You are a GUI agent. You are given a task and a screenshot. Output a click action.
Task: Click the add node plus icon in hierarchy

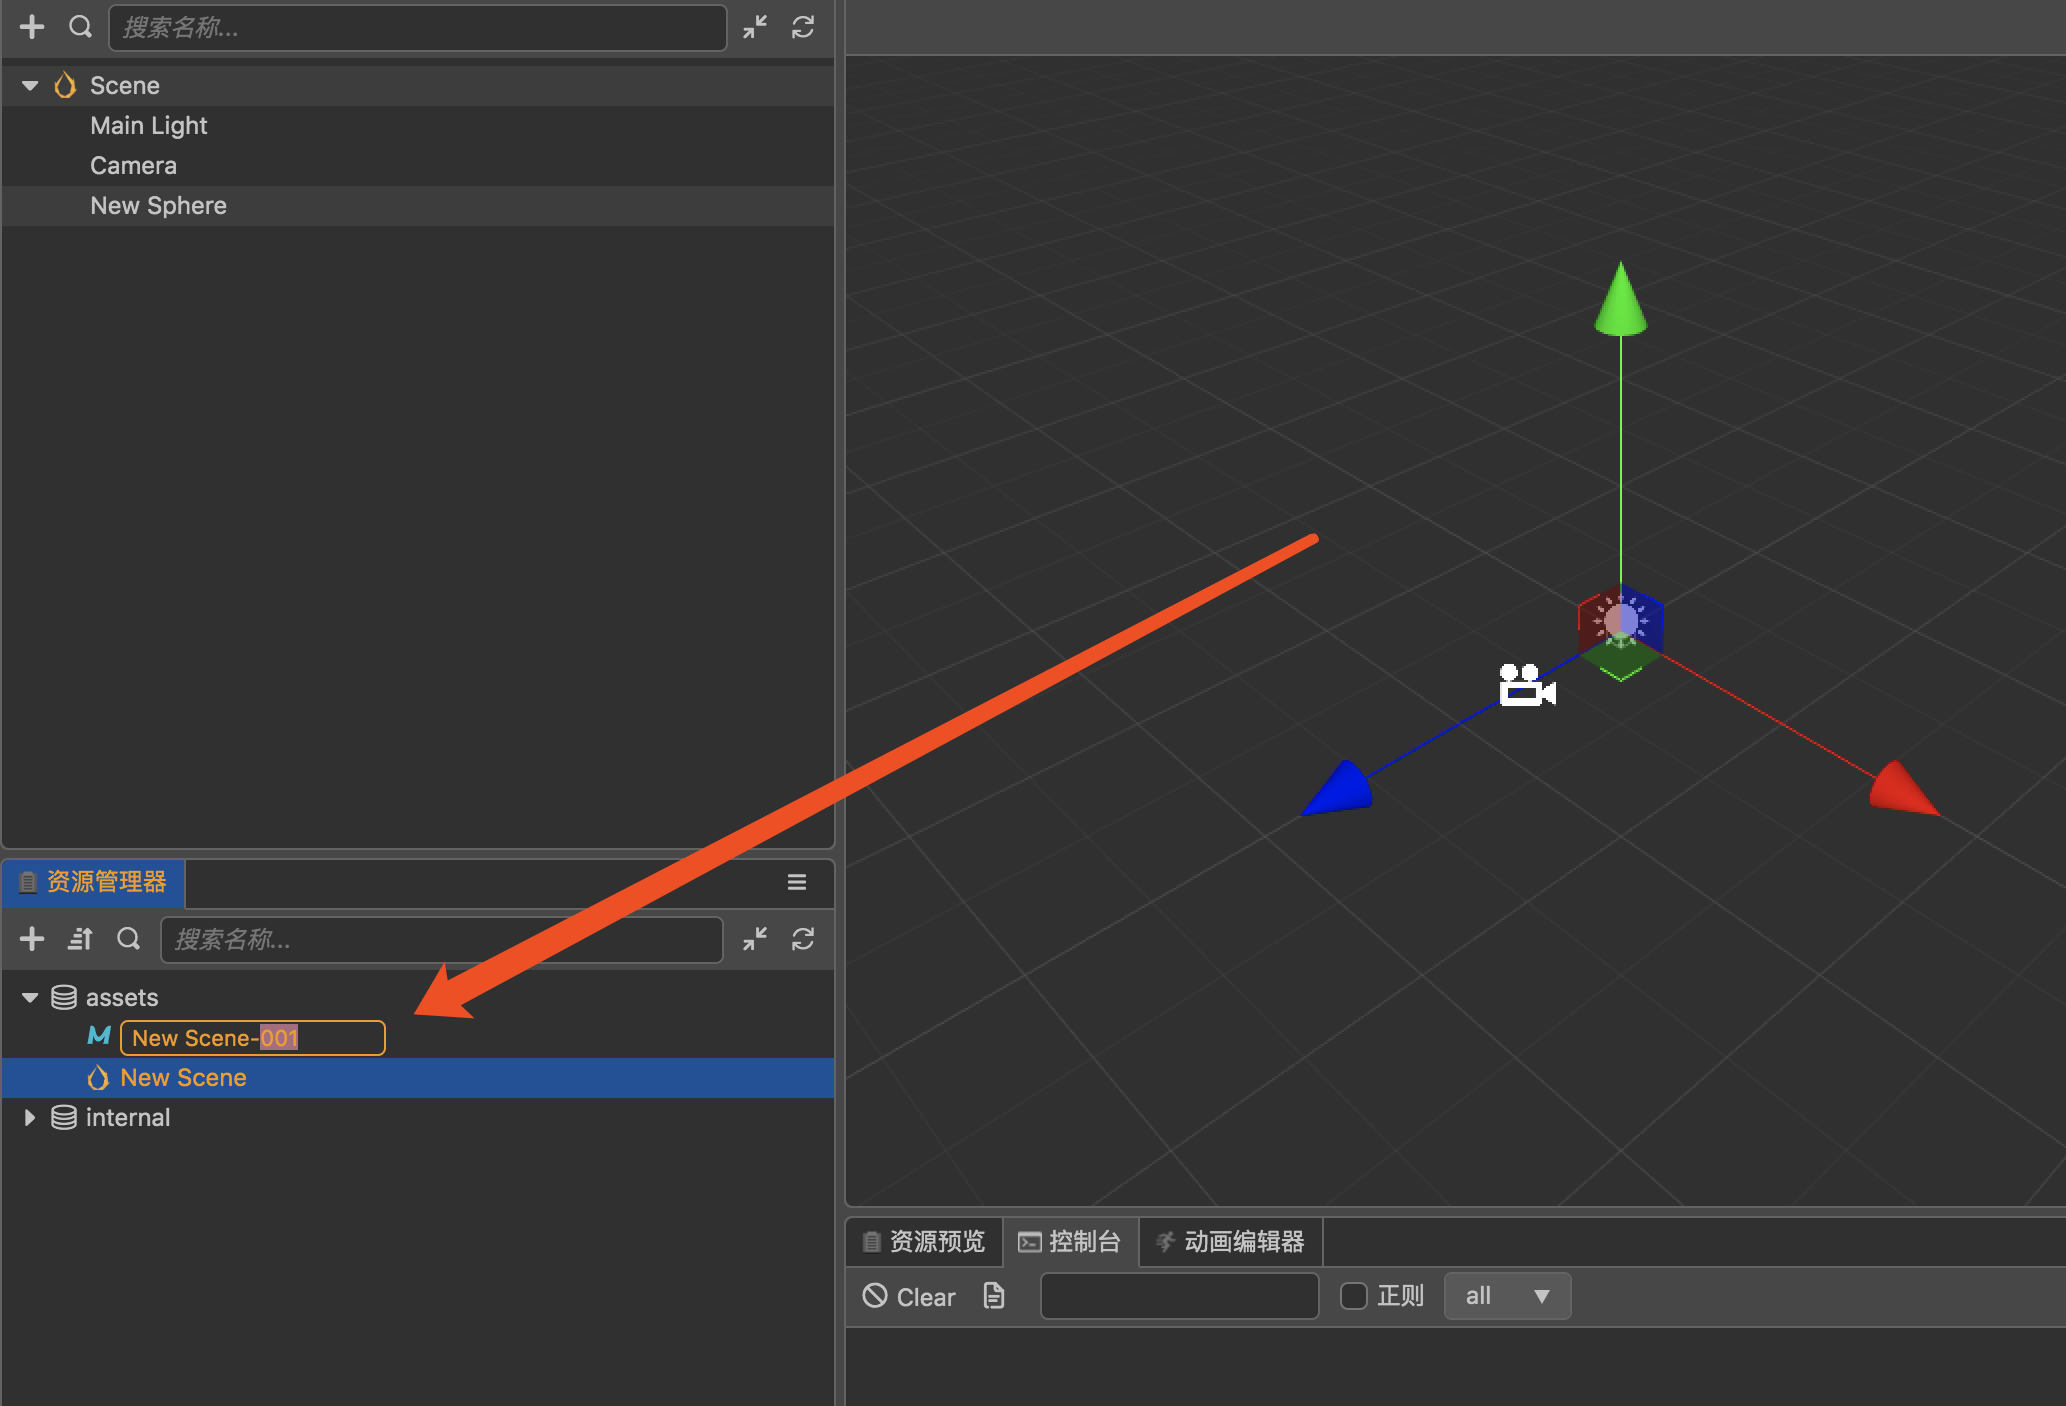32,27
